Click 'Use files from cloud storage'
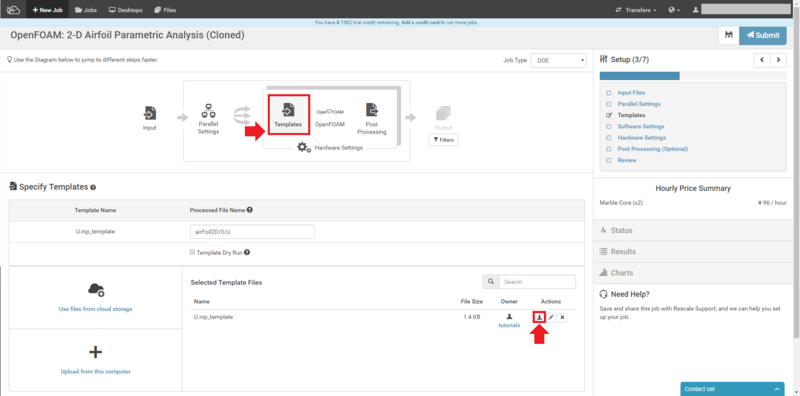 (x=95, y=309)
